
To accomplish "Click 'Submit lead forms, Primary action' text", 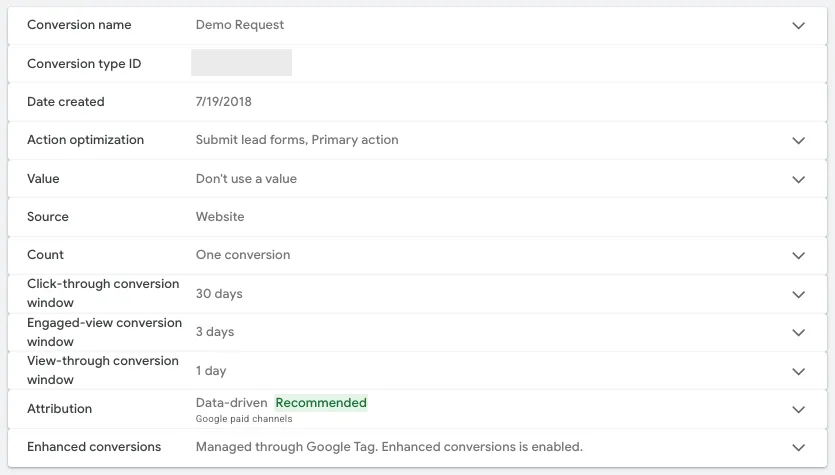I will 297,140.
